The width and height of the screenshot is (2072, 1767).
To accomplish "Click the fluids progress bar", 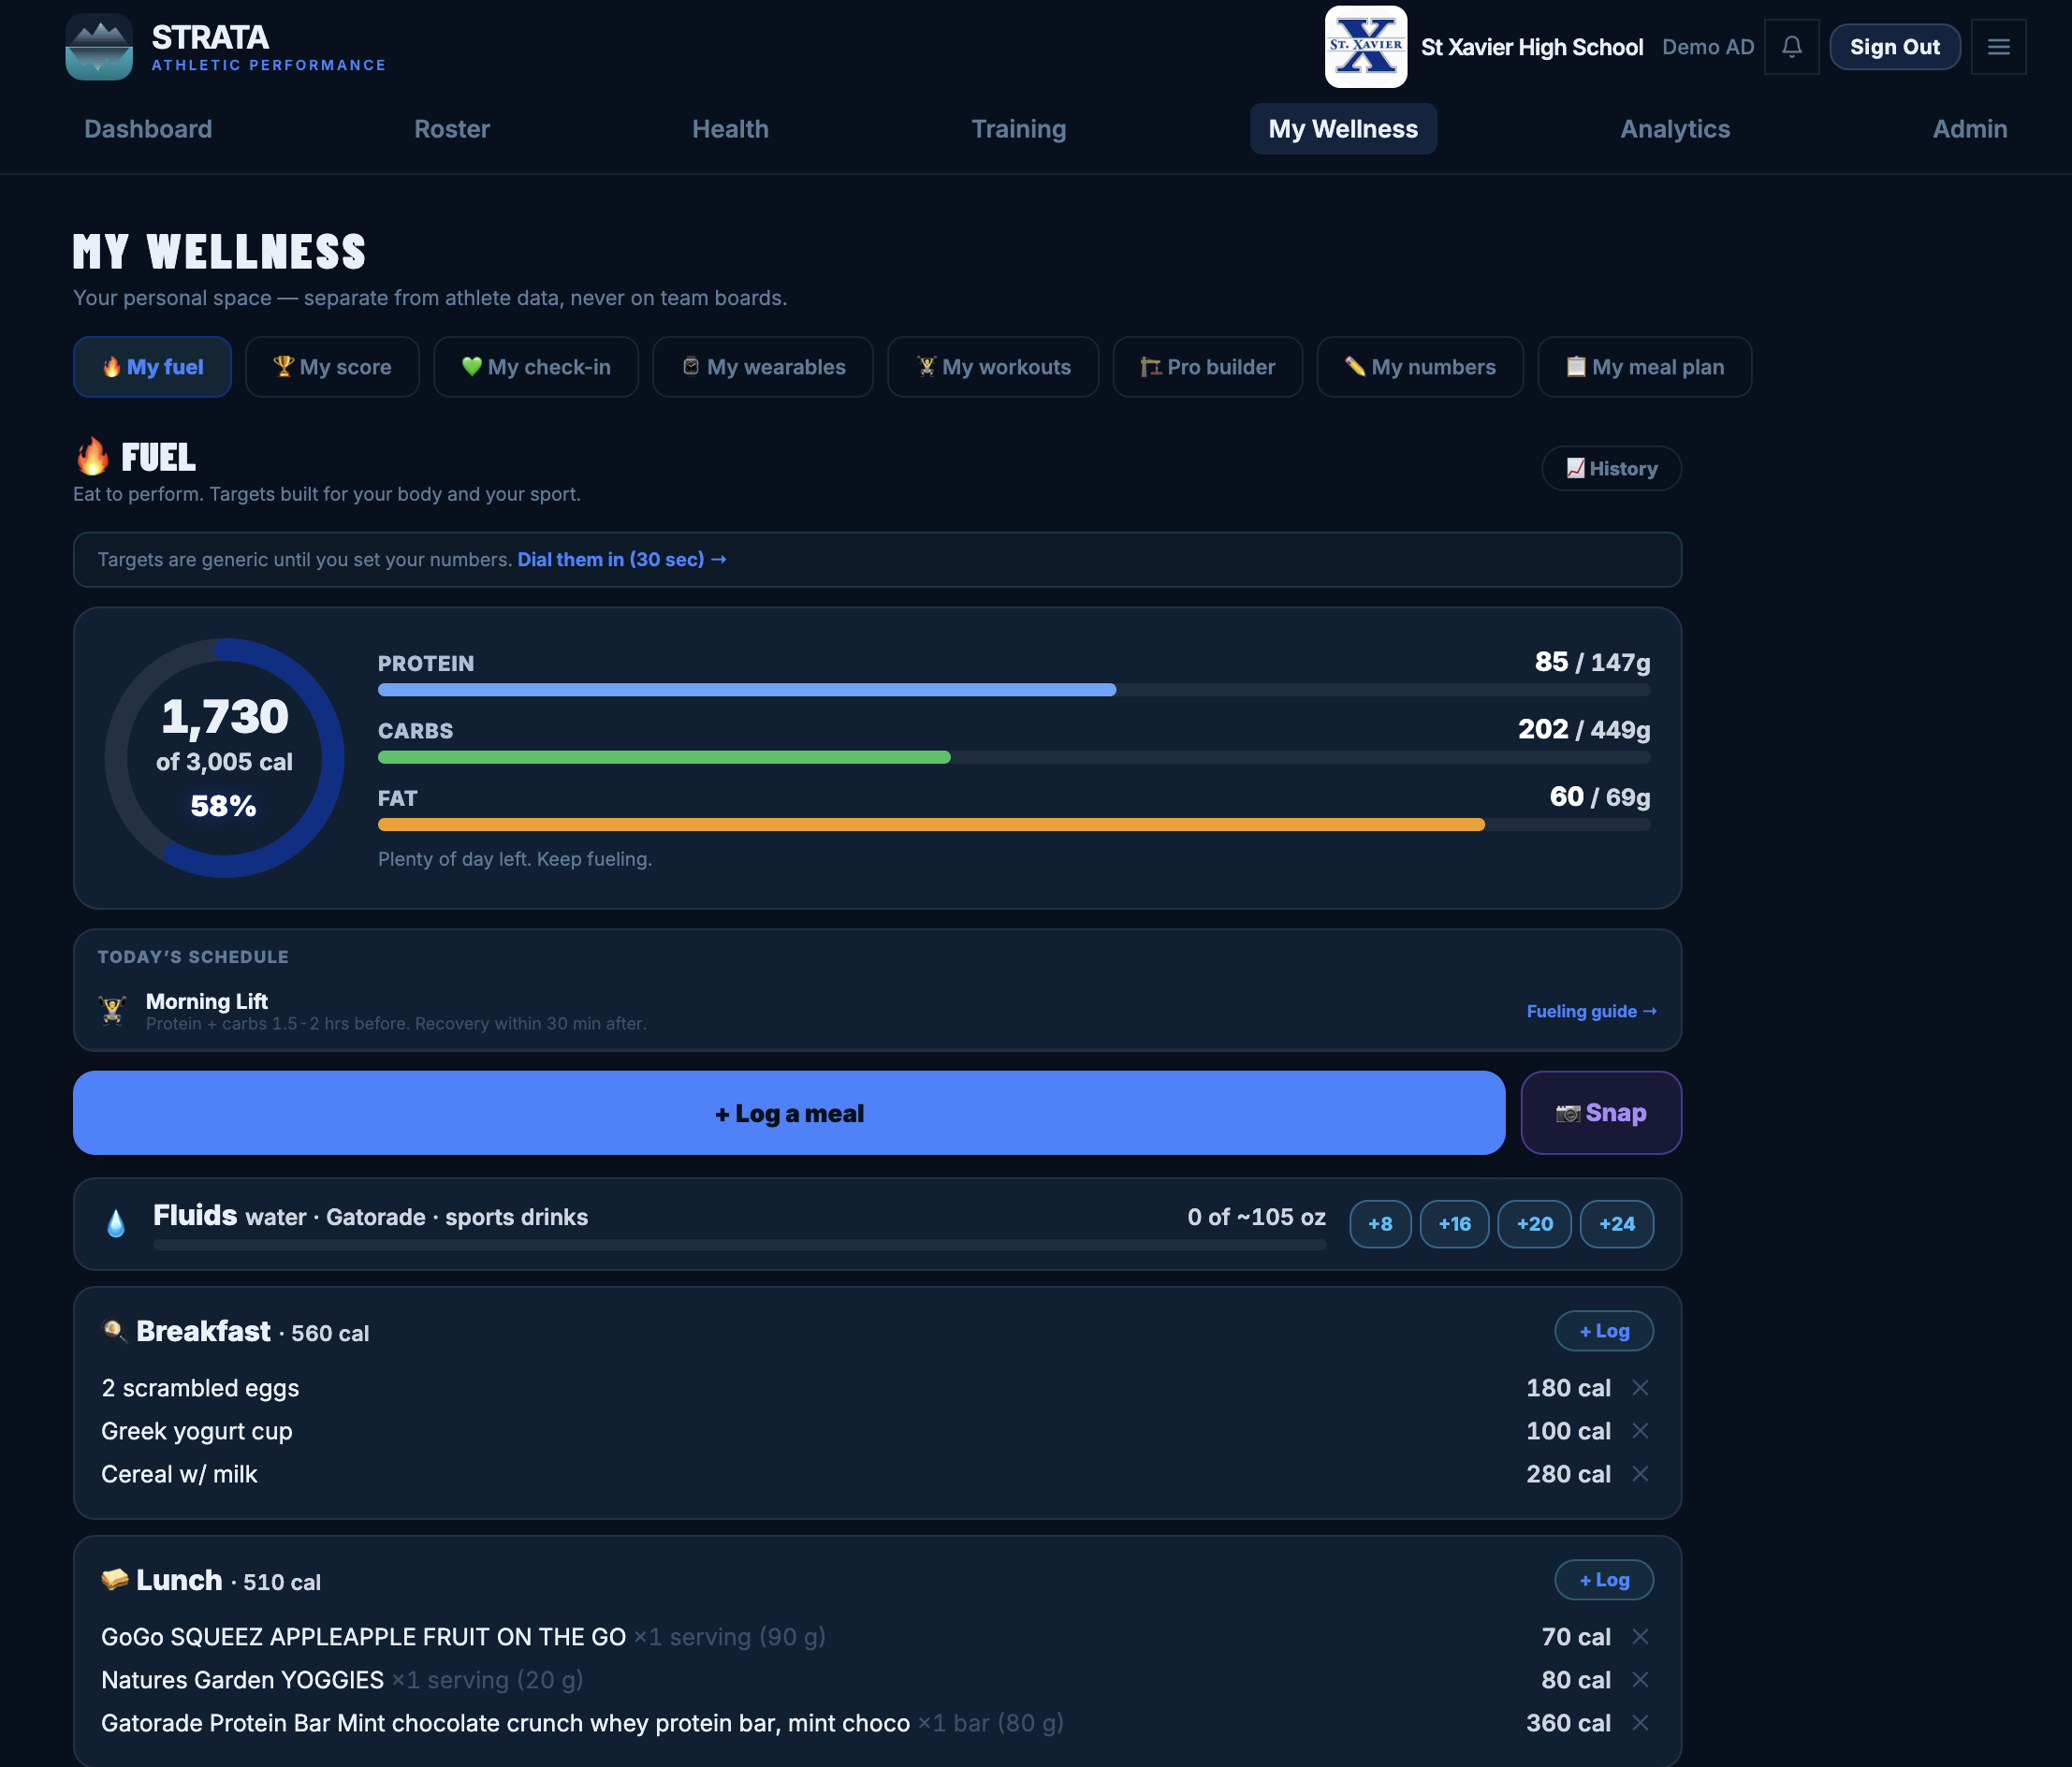I will [740, 1245].
